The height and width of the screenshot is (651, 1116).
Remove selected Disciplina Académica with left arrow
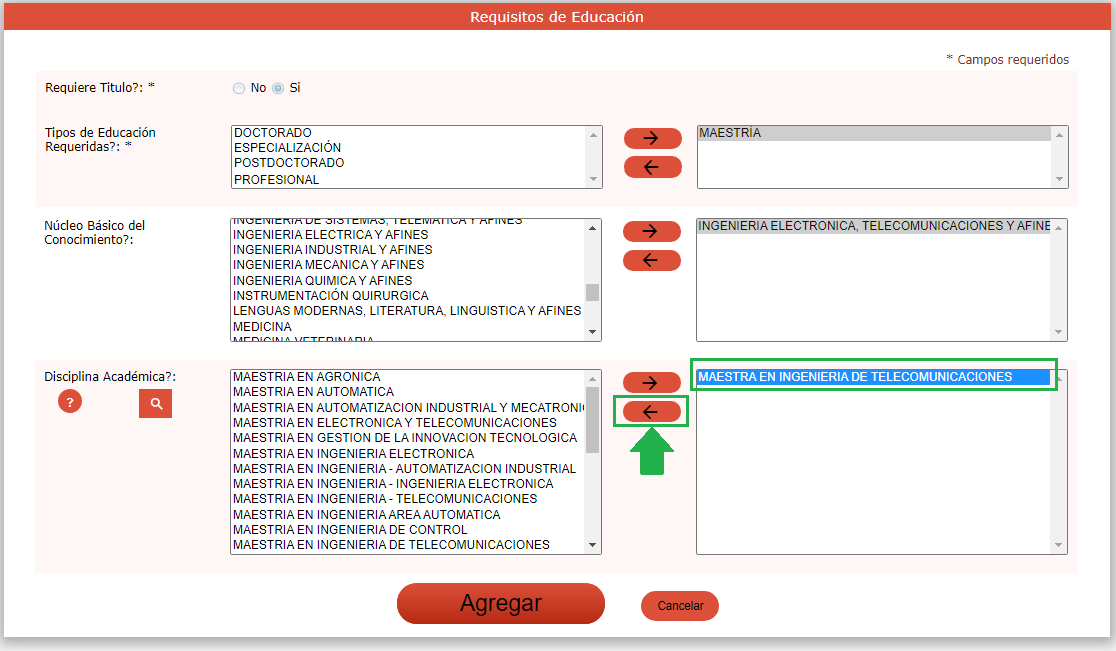[x=651, y=412]
